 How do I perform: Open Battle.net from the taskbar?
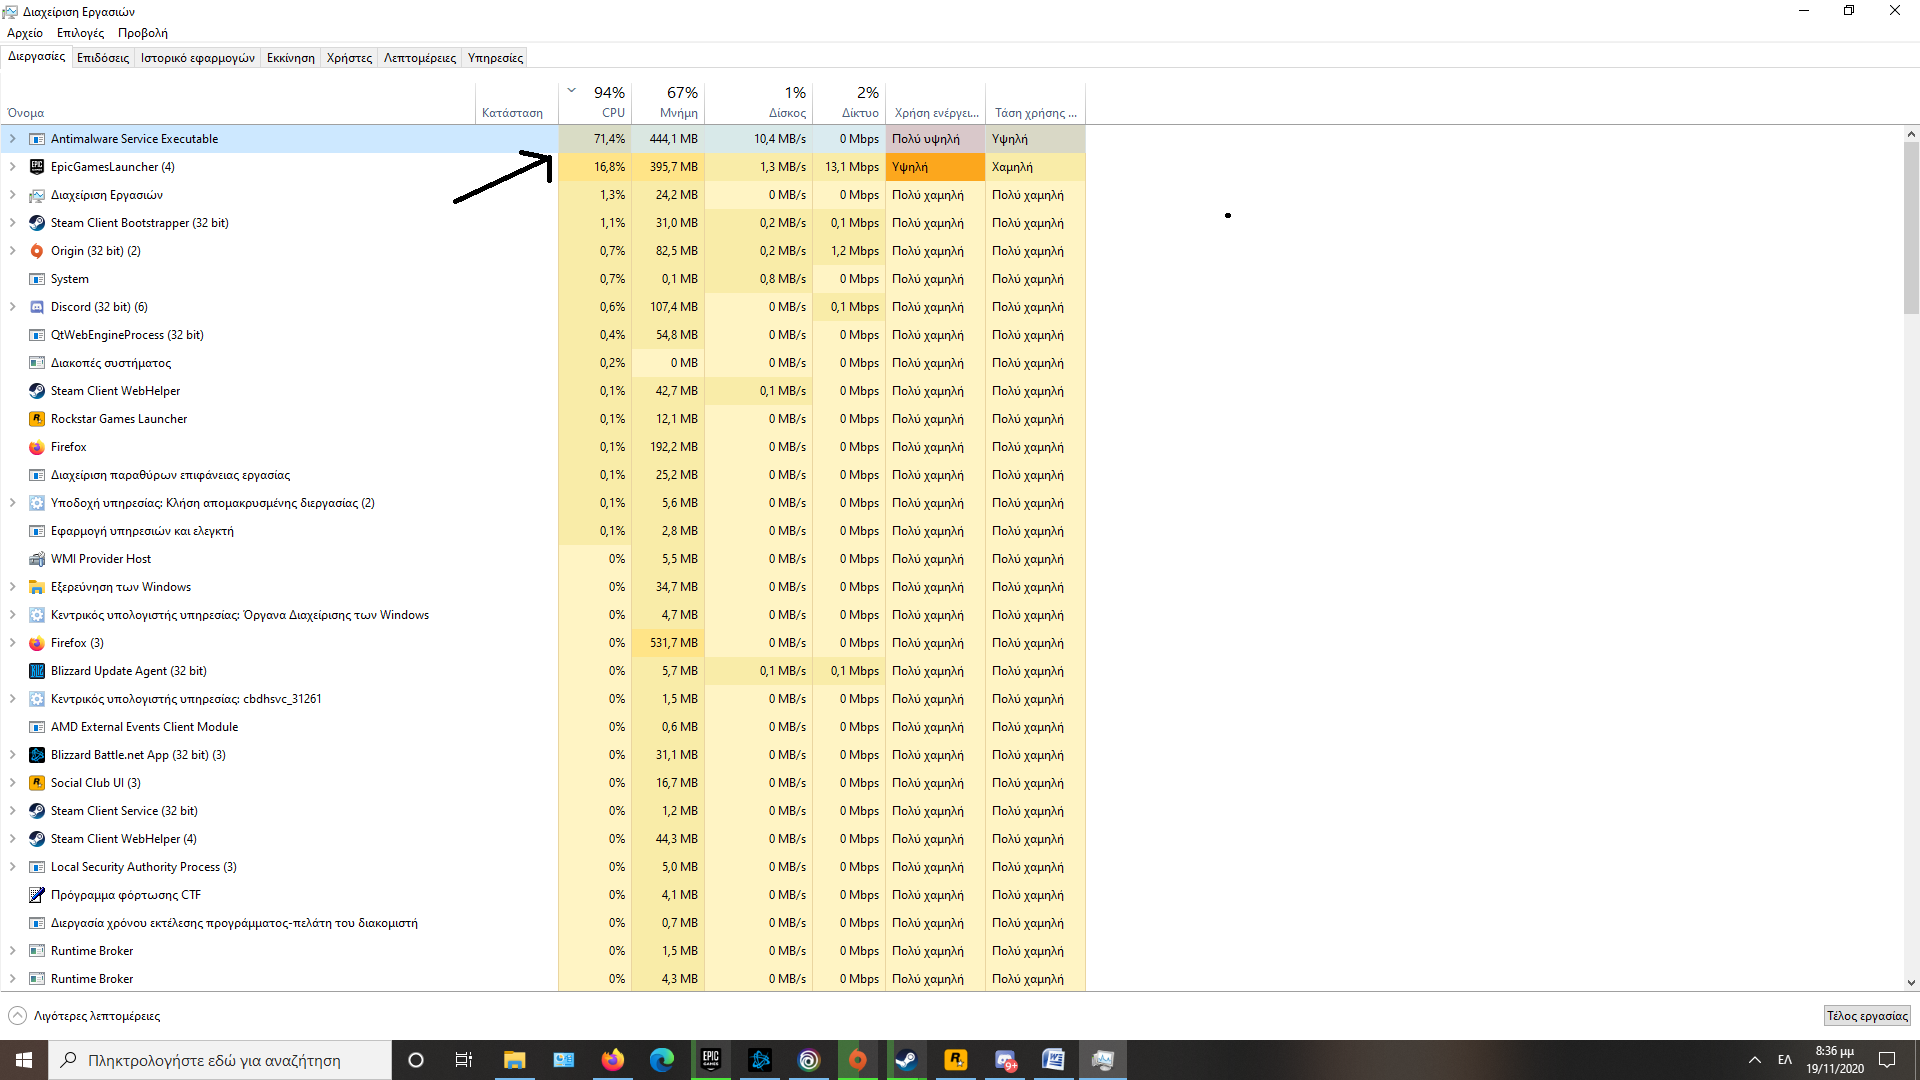click(x=760, y=1060)
